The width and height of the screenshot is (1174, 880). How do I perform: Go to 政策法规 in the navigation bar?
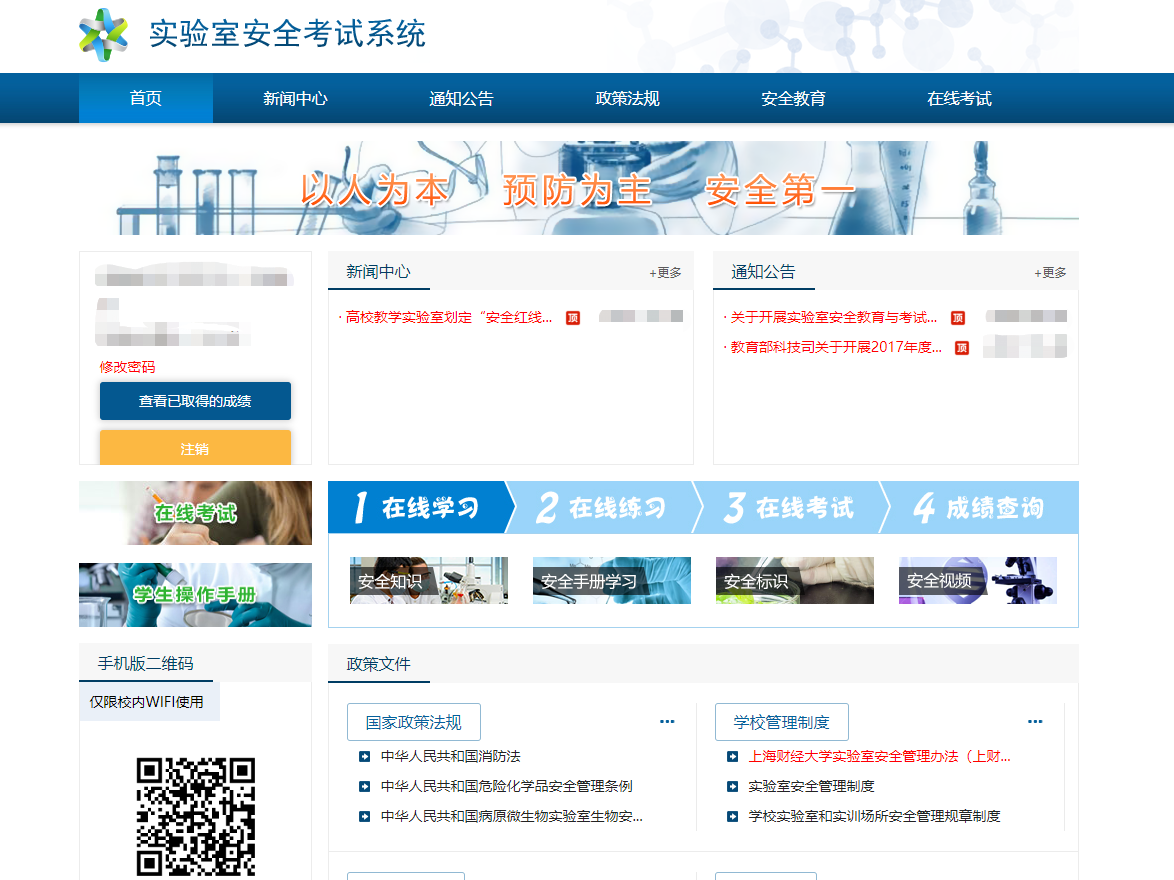click(627, 99)
